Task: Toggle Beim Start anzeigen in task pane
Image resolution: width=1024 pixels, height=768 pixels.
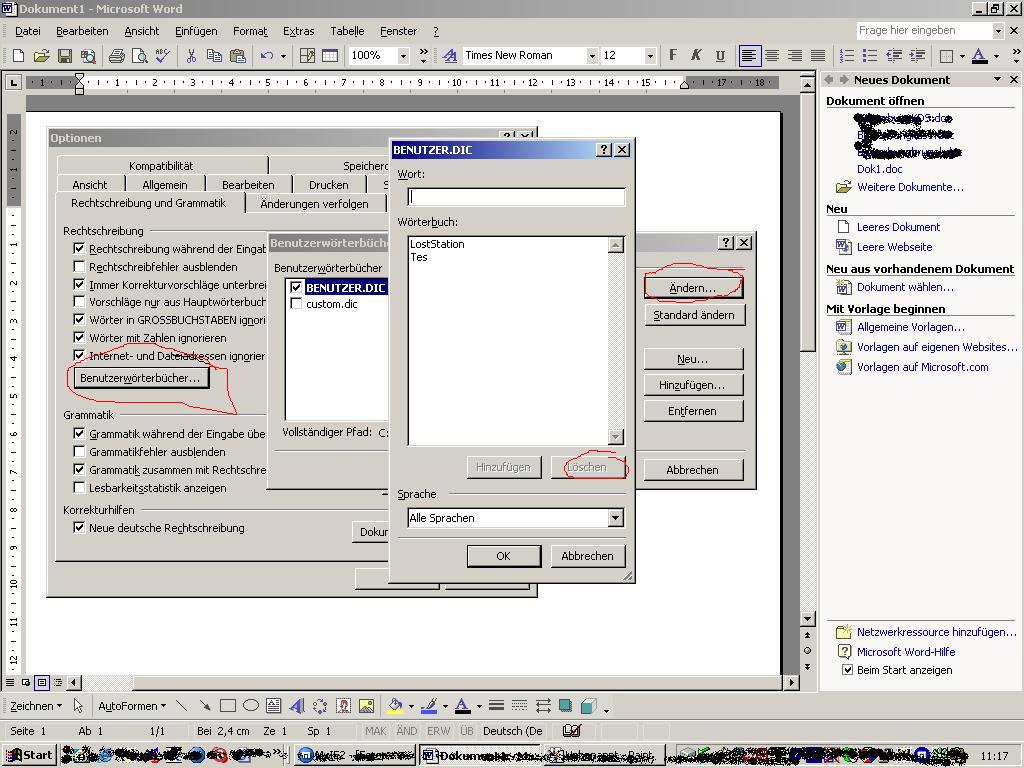Action: click(847, 669)
